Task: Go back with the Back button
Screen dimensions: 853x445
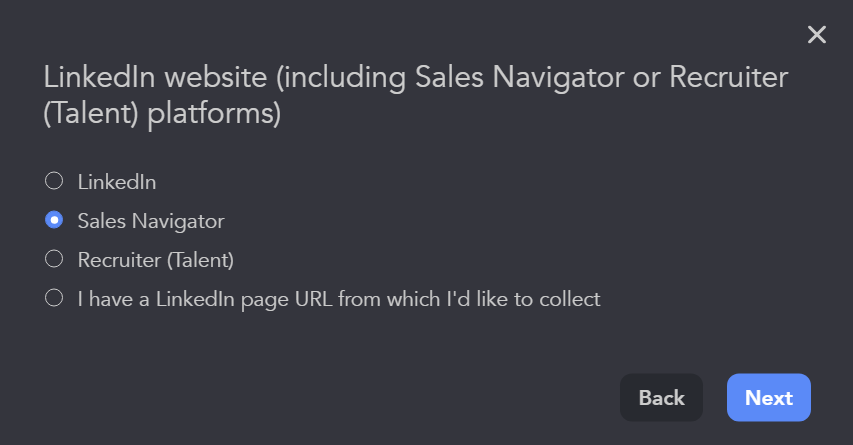Action: (x=661, y=398)
